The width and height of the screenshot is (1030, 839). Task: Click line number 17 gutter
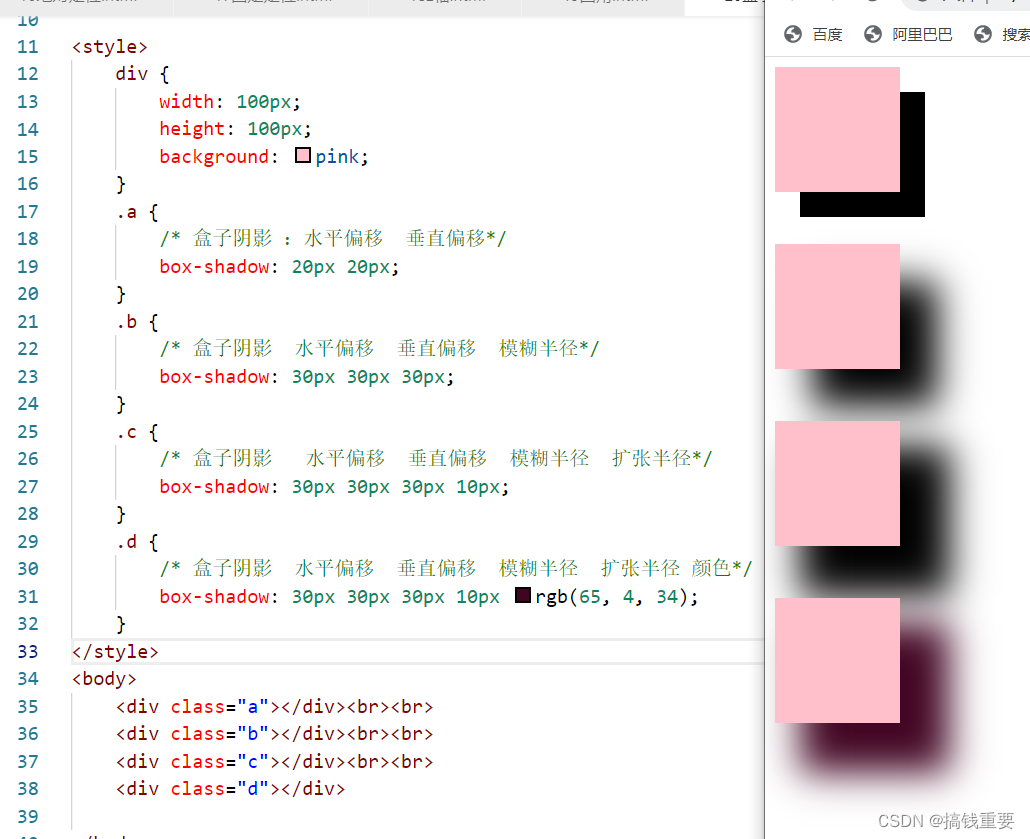point(28,212)
